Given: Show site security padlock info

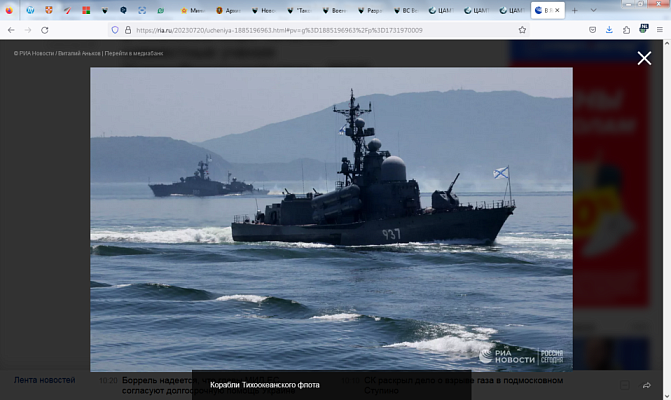Looking at the screenshot, I should 128,30.
